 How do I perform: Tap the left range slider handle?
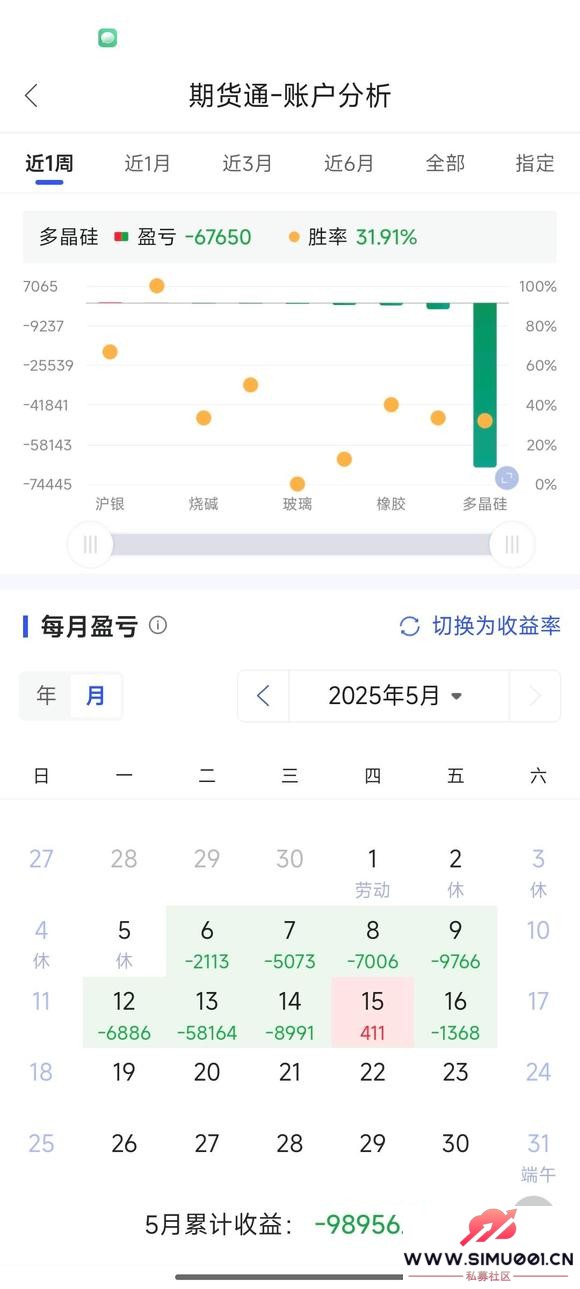tap(91, 545)
